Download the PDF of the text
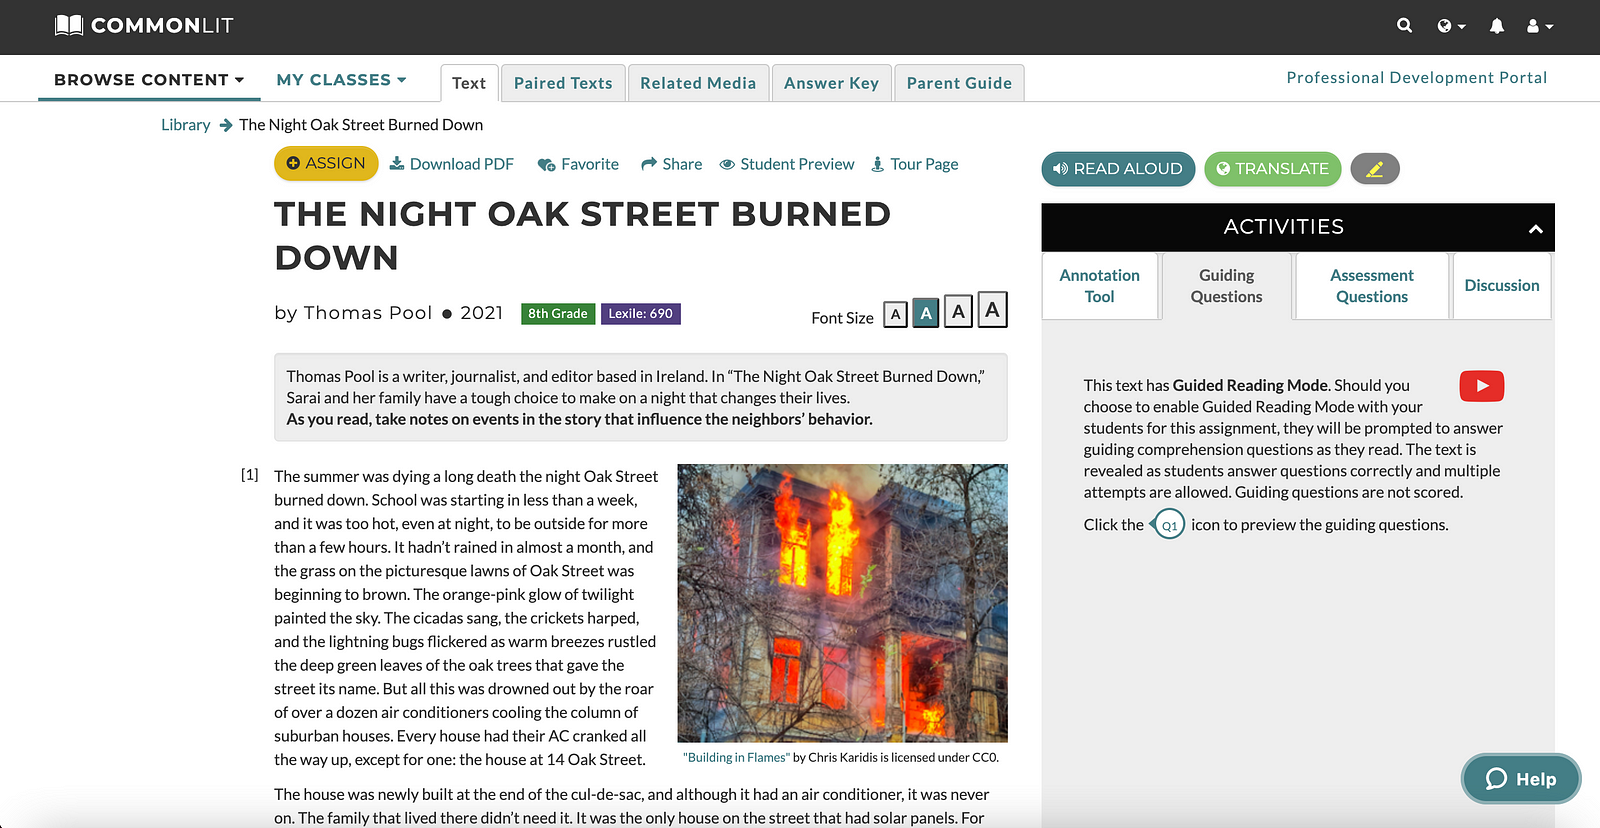The height and width of the screenshot is (828, 1600). coord(451,164)
